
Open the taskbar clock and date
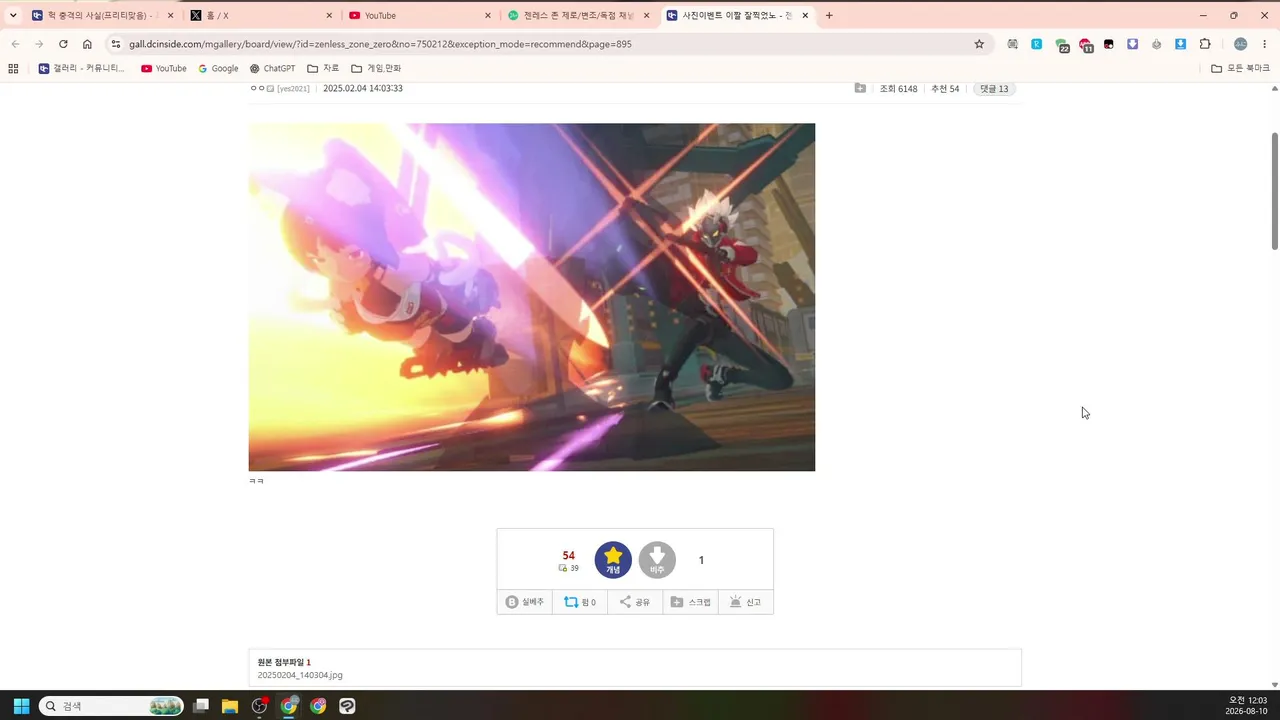(x=1247, y=706)
